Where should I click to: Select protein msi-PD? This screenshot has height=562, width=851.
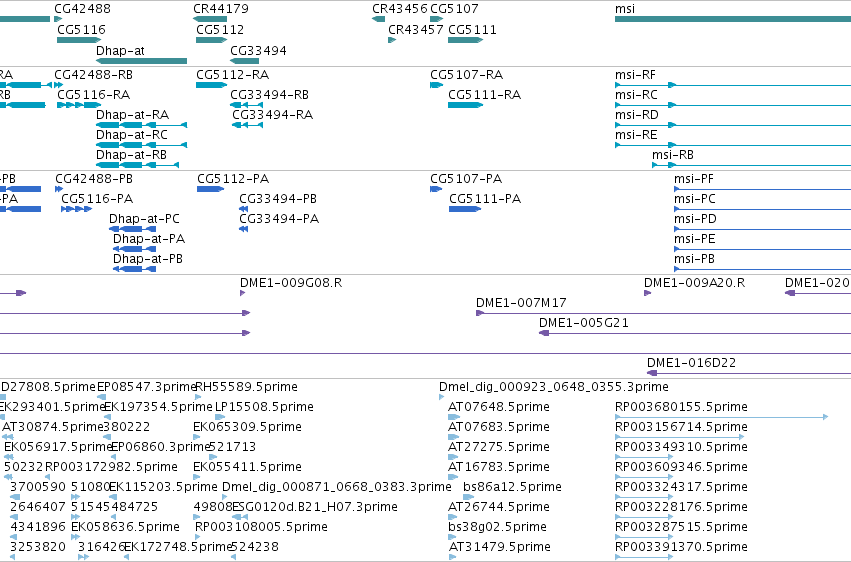(x=763, y=229)
